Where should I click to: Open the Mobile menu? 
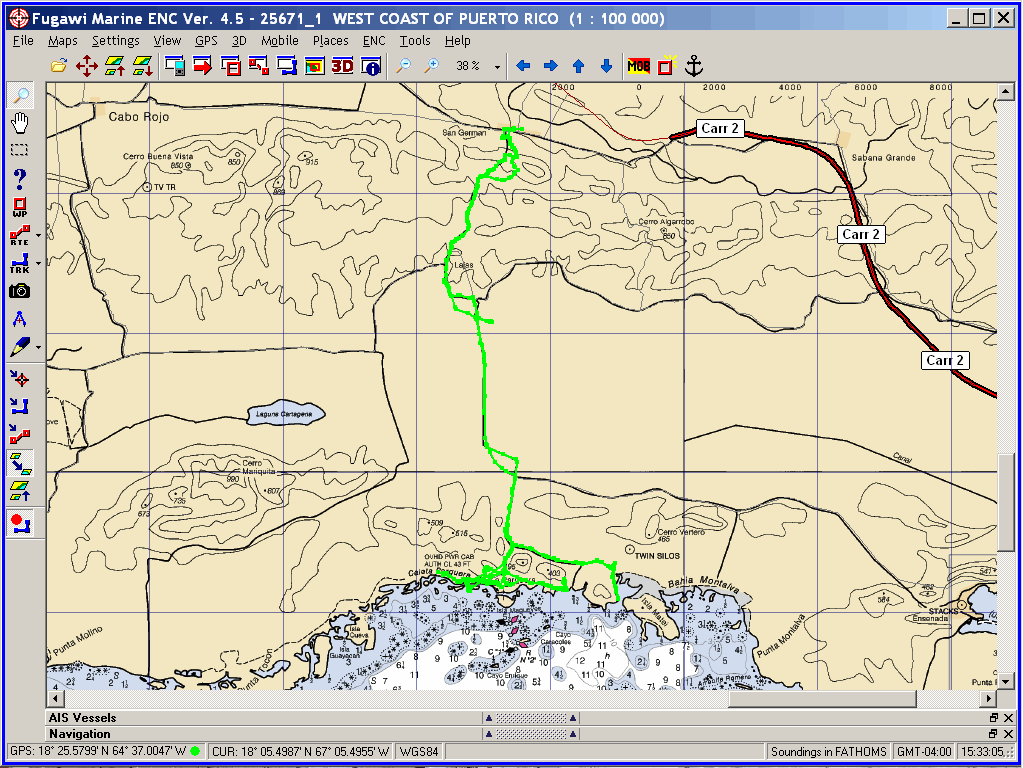280,40
